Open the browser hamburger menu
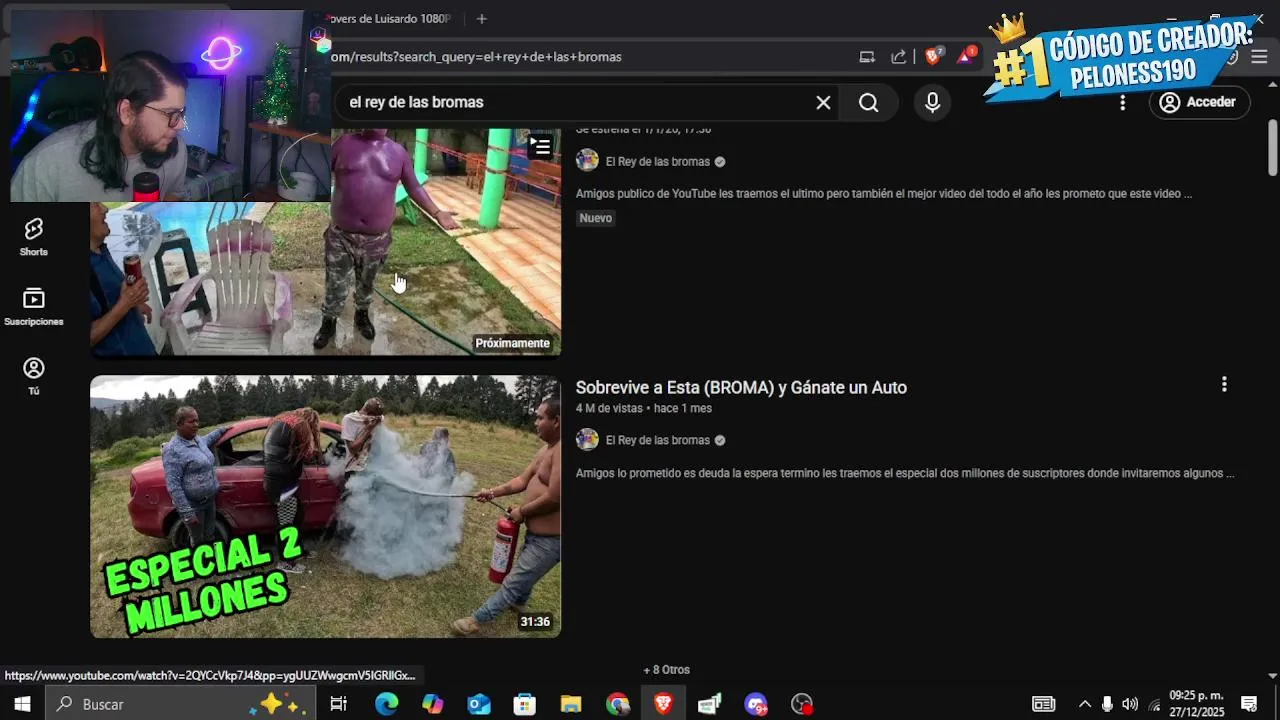 click(1259, 57)
